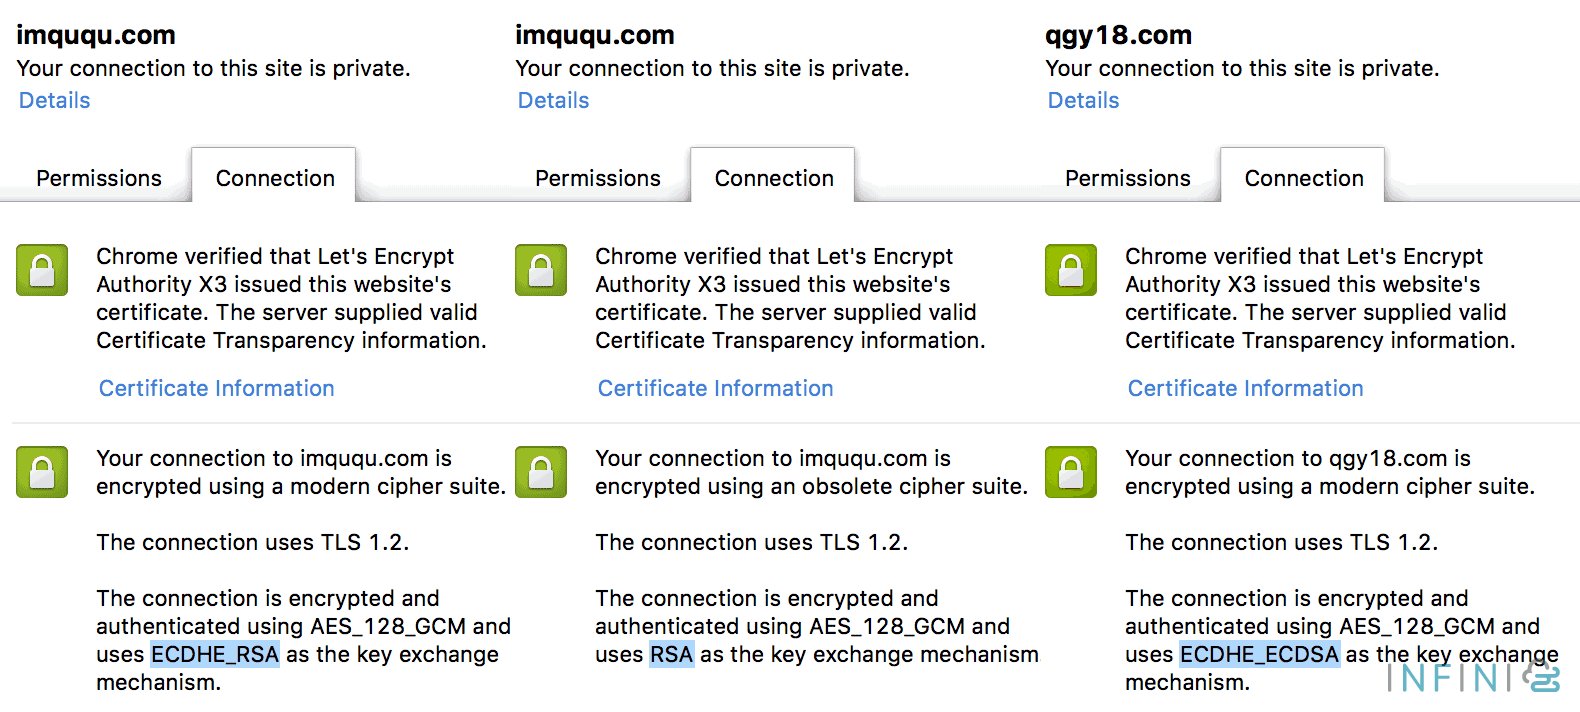This screenshot has height=712, width=1580.
Task: Click the lock icon for the obsolete cipher notice
Action: 540,472
